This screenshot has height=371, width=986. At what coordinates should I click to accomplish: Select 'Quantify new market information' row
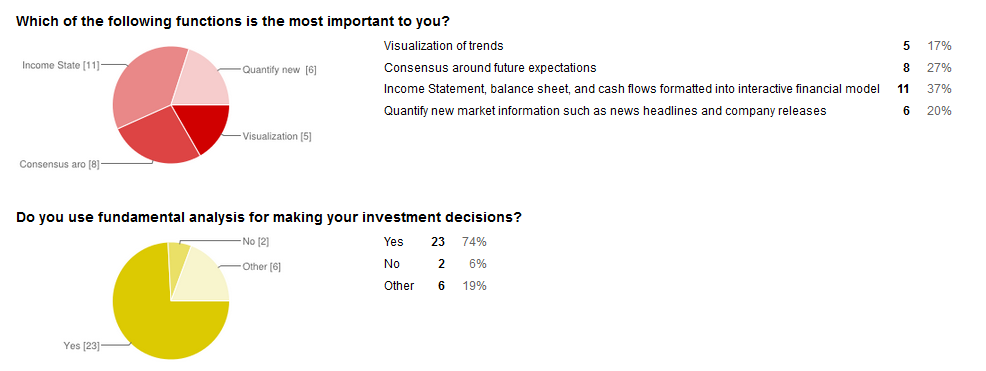click(x=667, y=111)
